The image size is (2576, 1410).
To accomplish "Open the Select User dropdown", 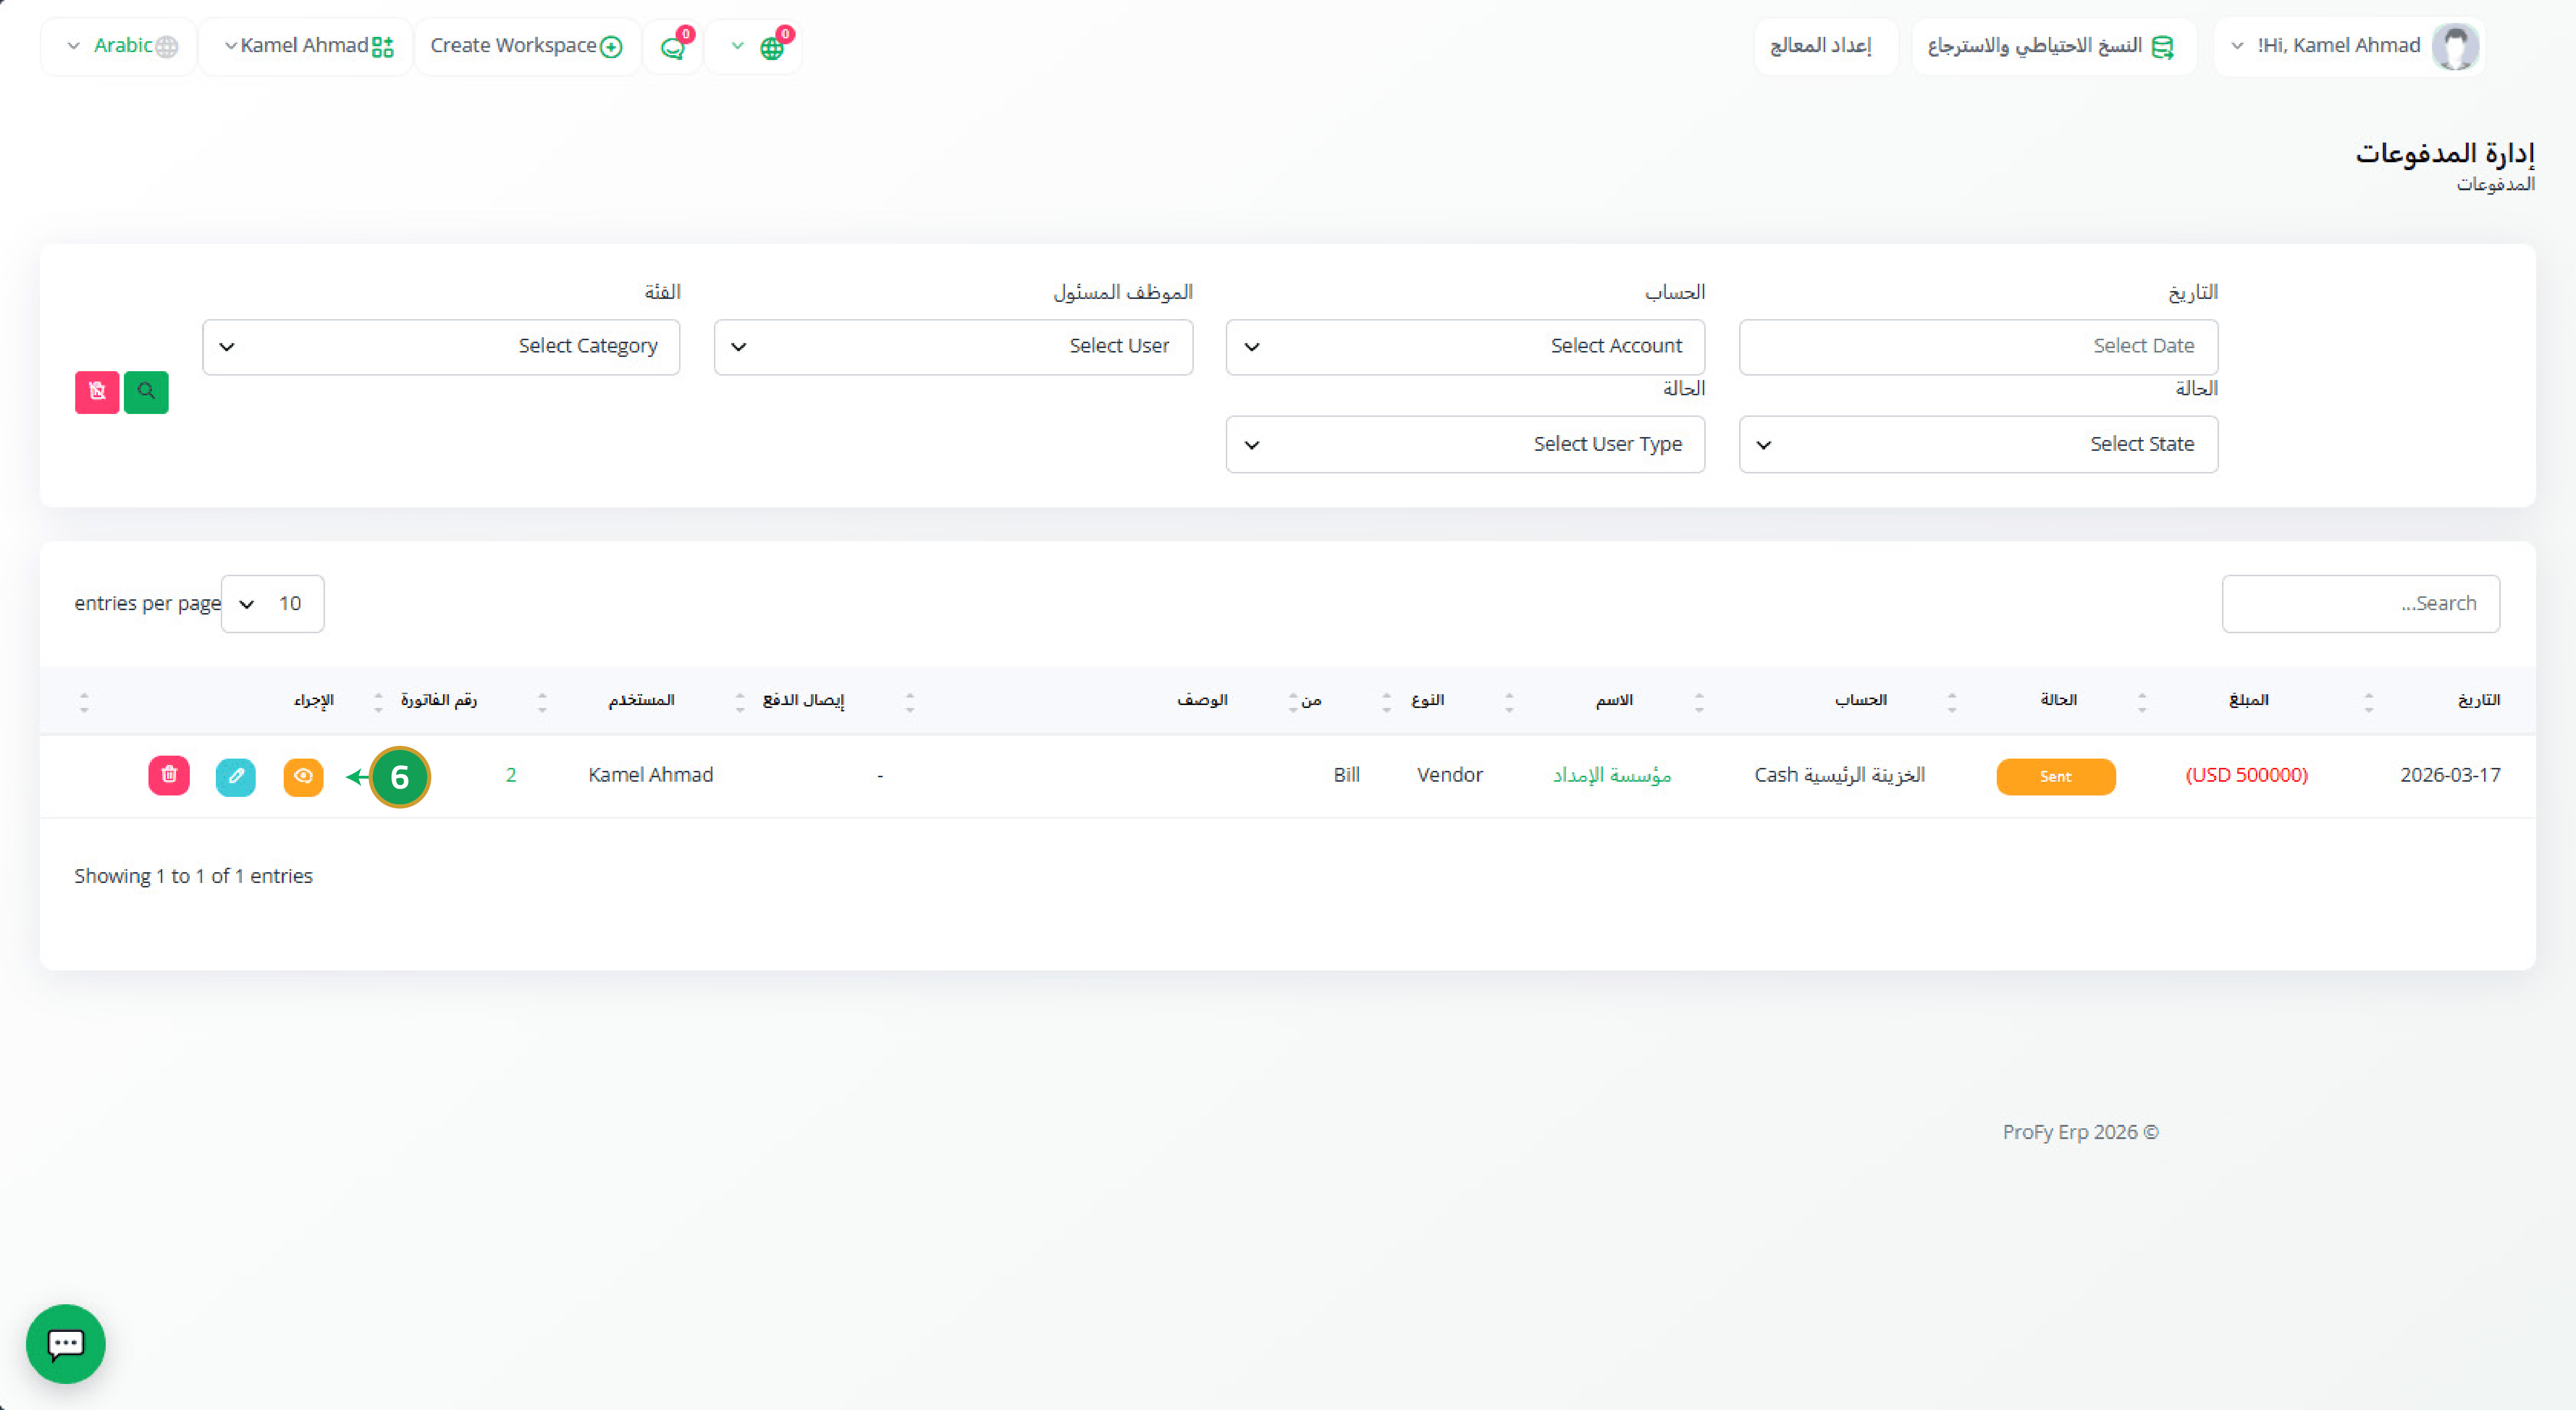I will tap(953, 347).
